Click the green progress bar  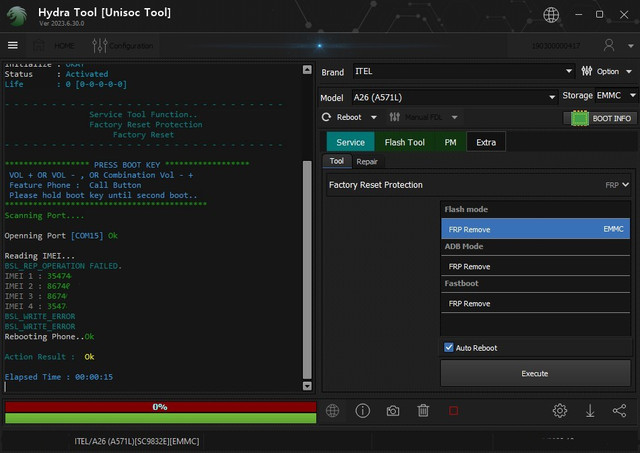pos(160,418)
